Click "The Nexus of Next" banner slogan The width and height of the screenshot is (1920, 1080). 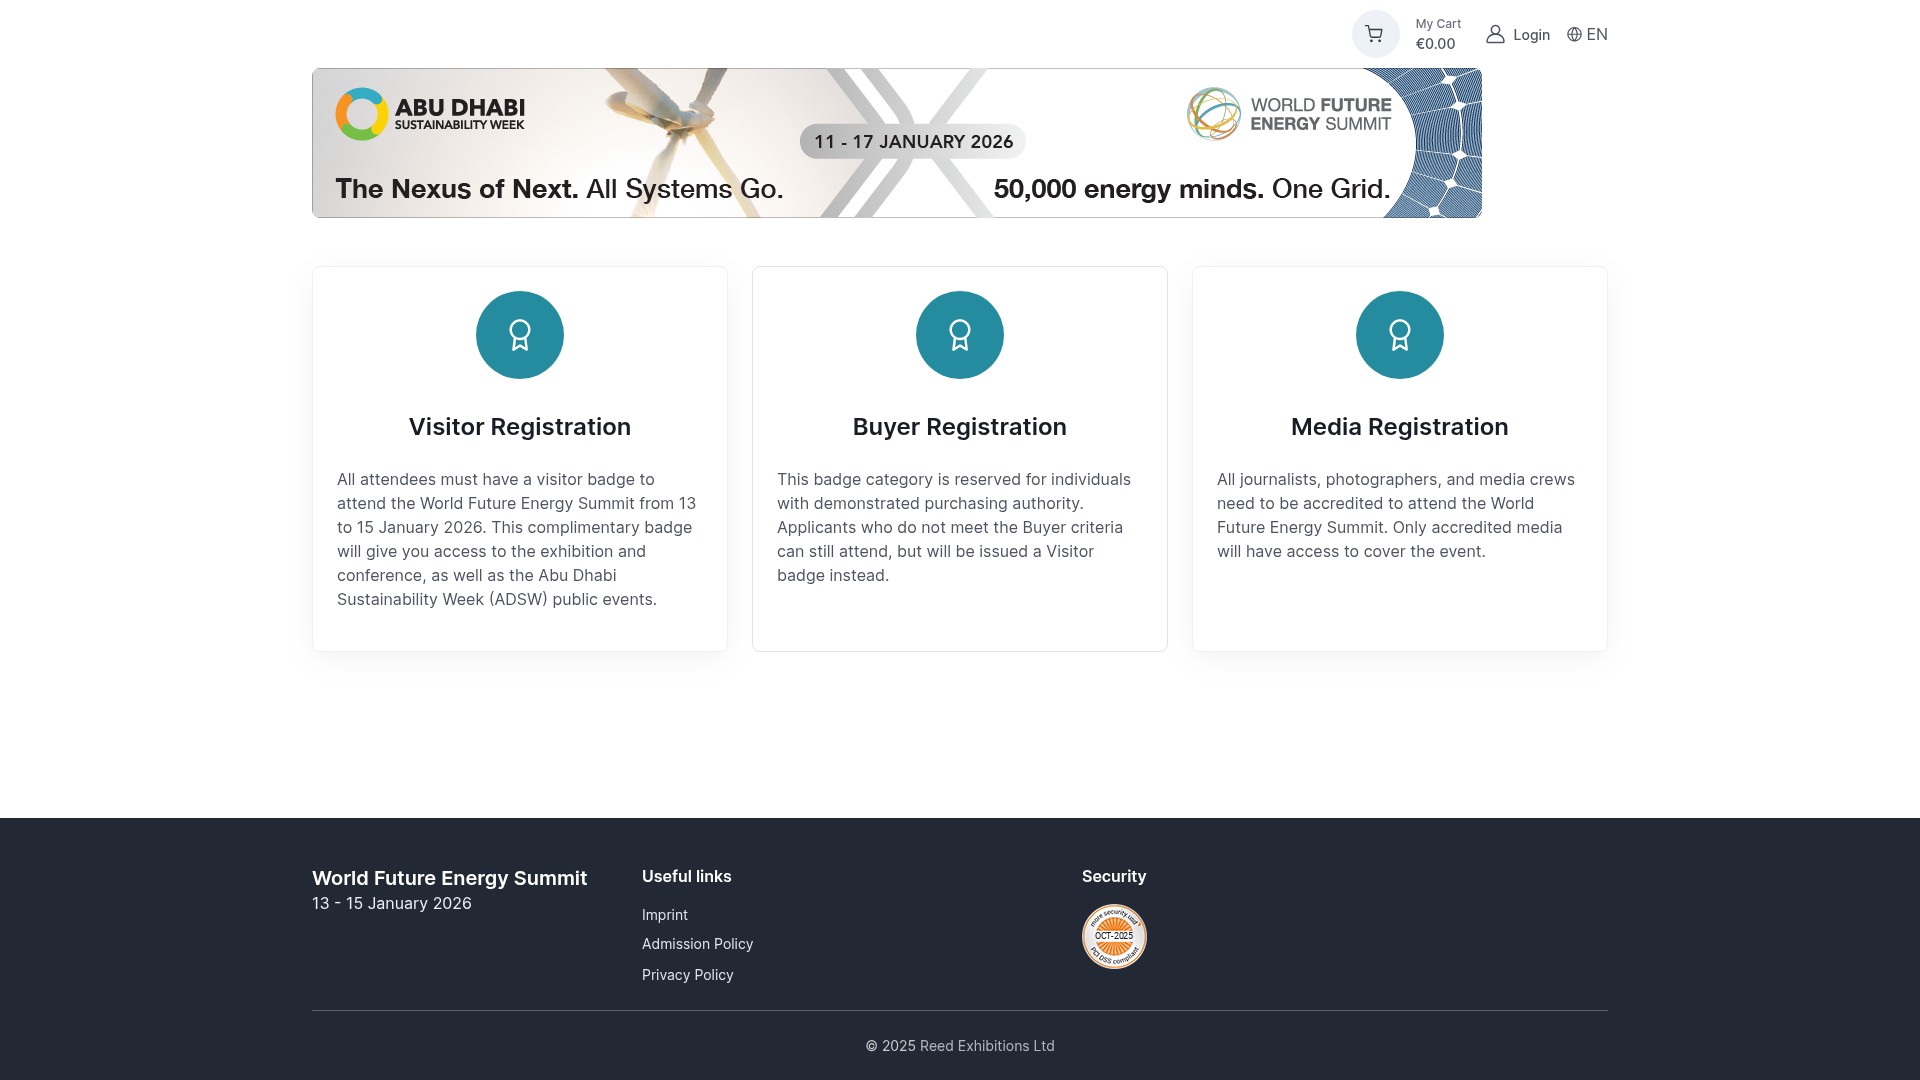click(559, 189)
